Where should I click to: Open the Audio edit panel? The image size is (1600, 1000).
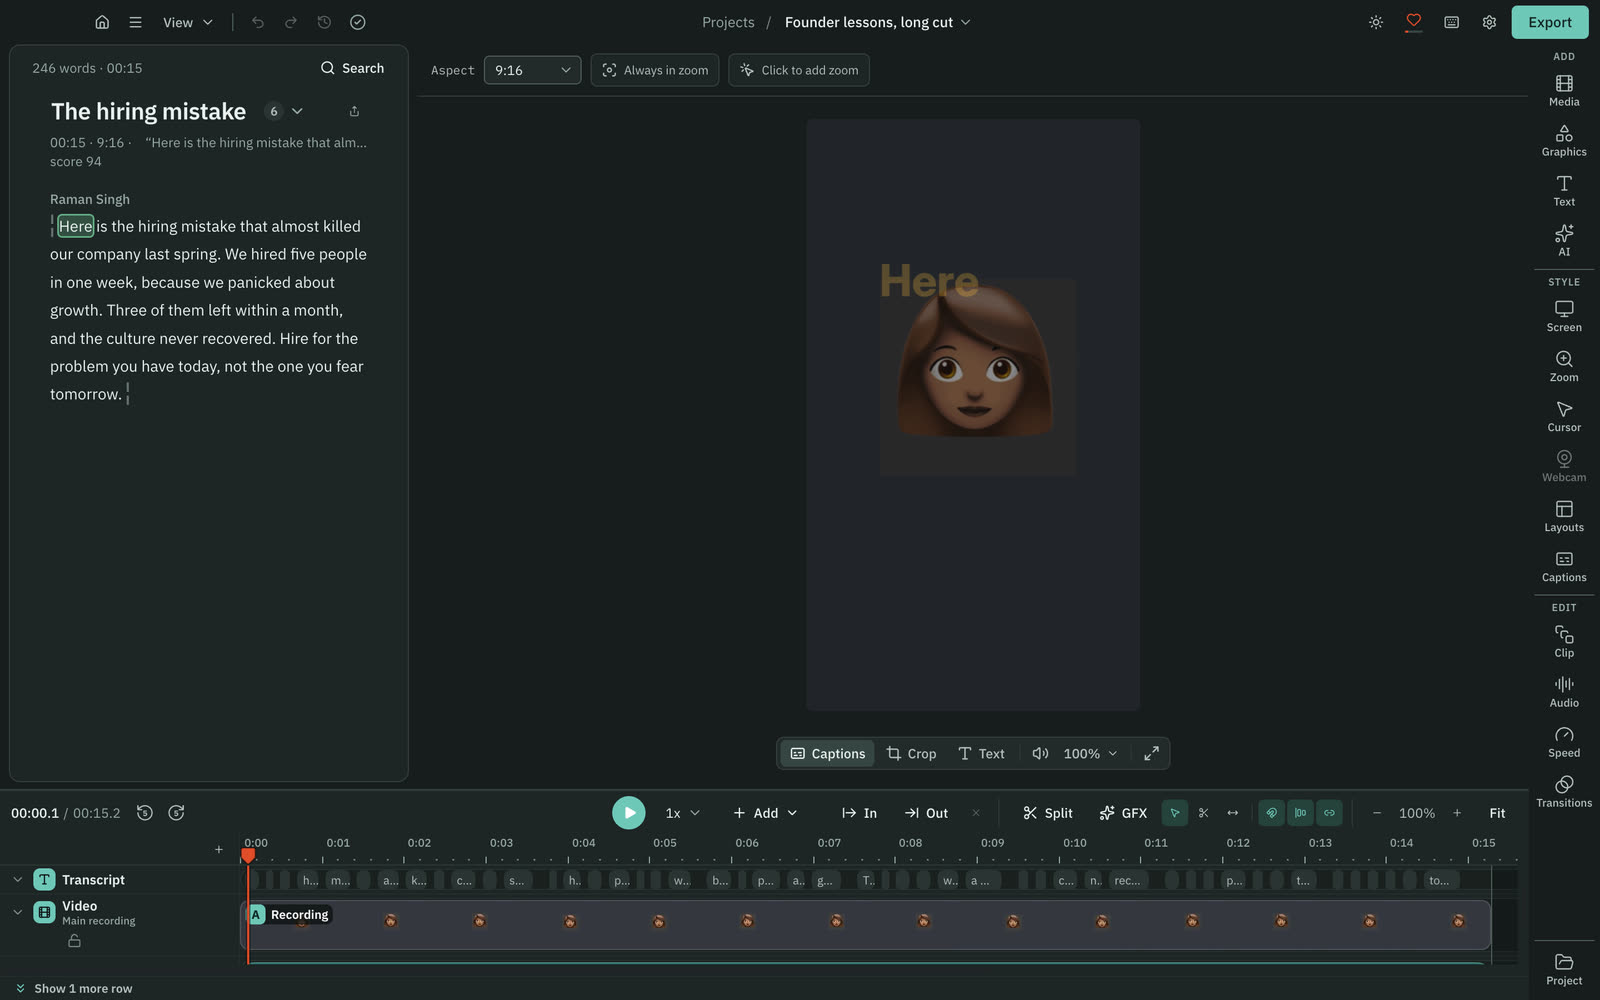1564,692
